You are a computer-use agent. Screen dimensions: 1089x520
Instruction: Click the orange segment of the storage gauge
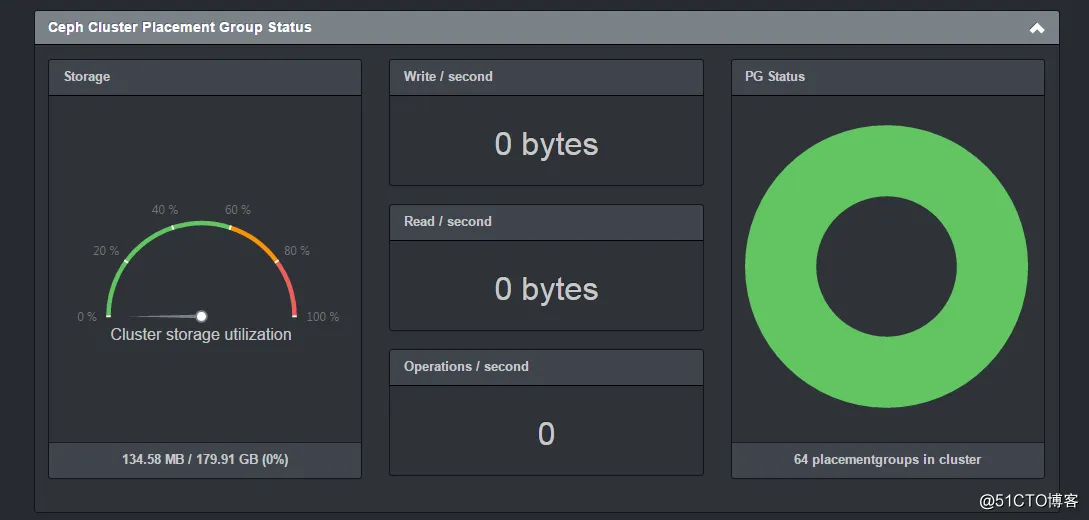point(256,242)
